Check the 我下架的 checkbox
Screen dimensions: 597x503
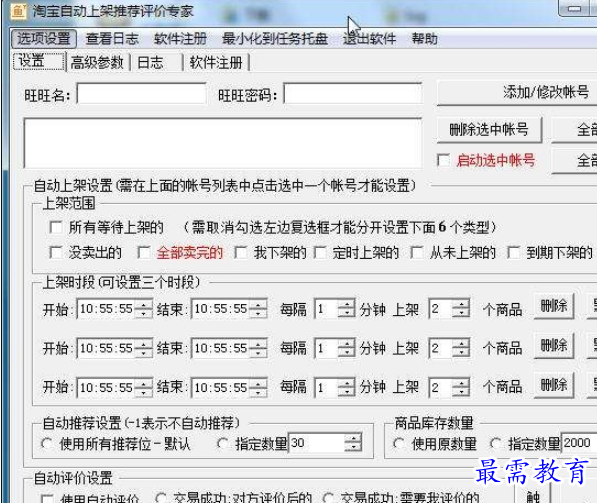pos(241,252)
